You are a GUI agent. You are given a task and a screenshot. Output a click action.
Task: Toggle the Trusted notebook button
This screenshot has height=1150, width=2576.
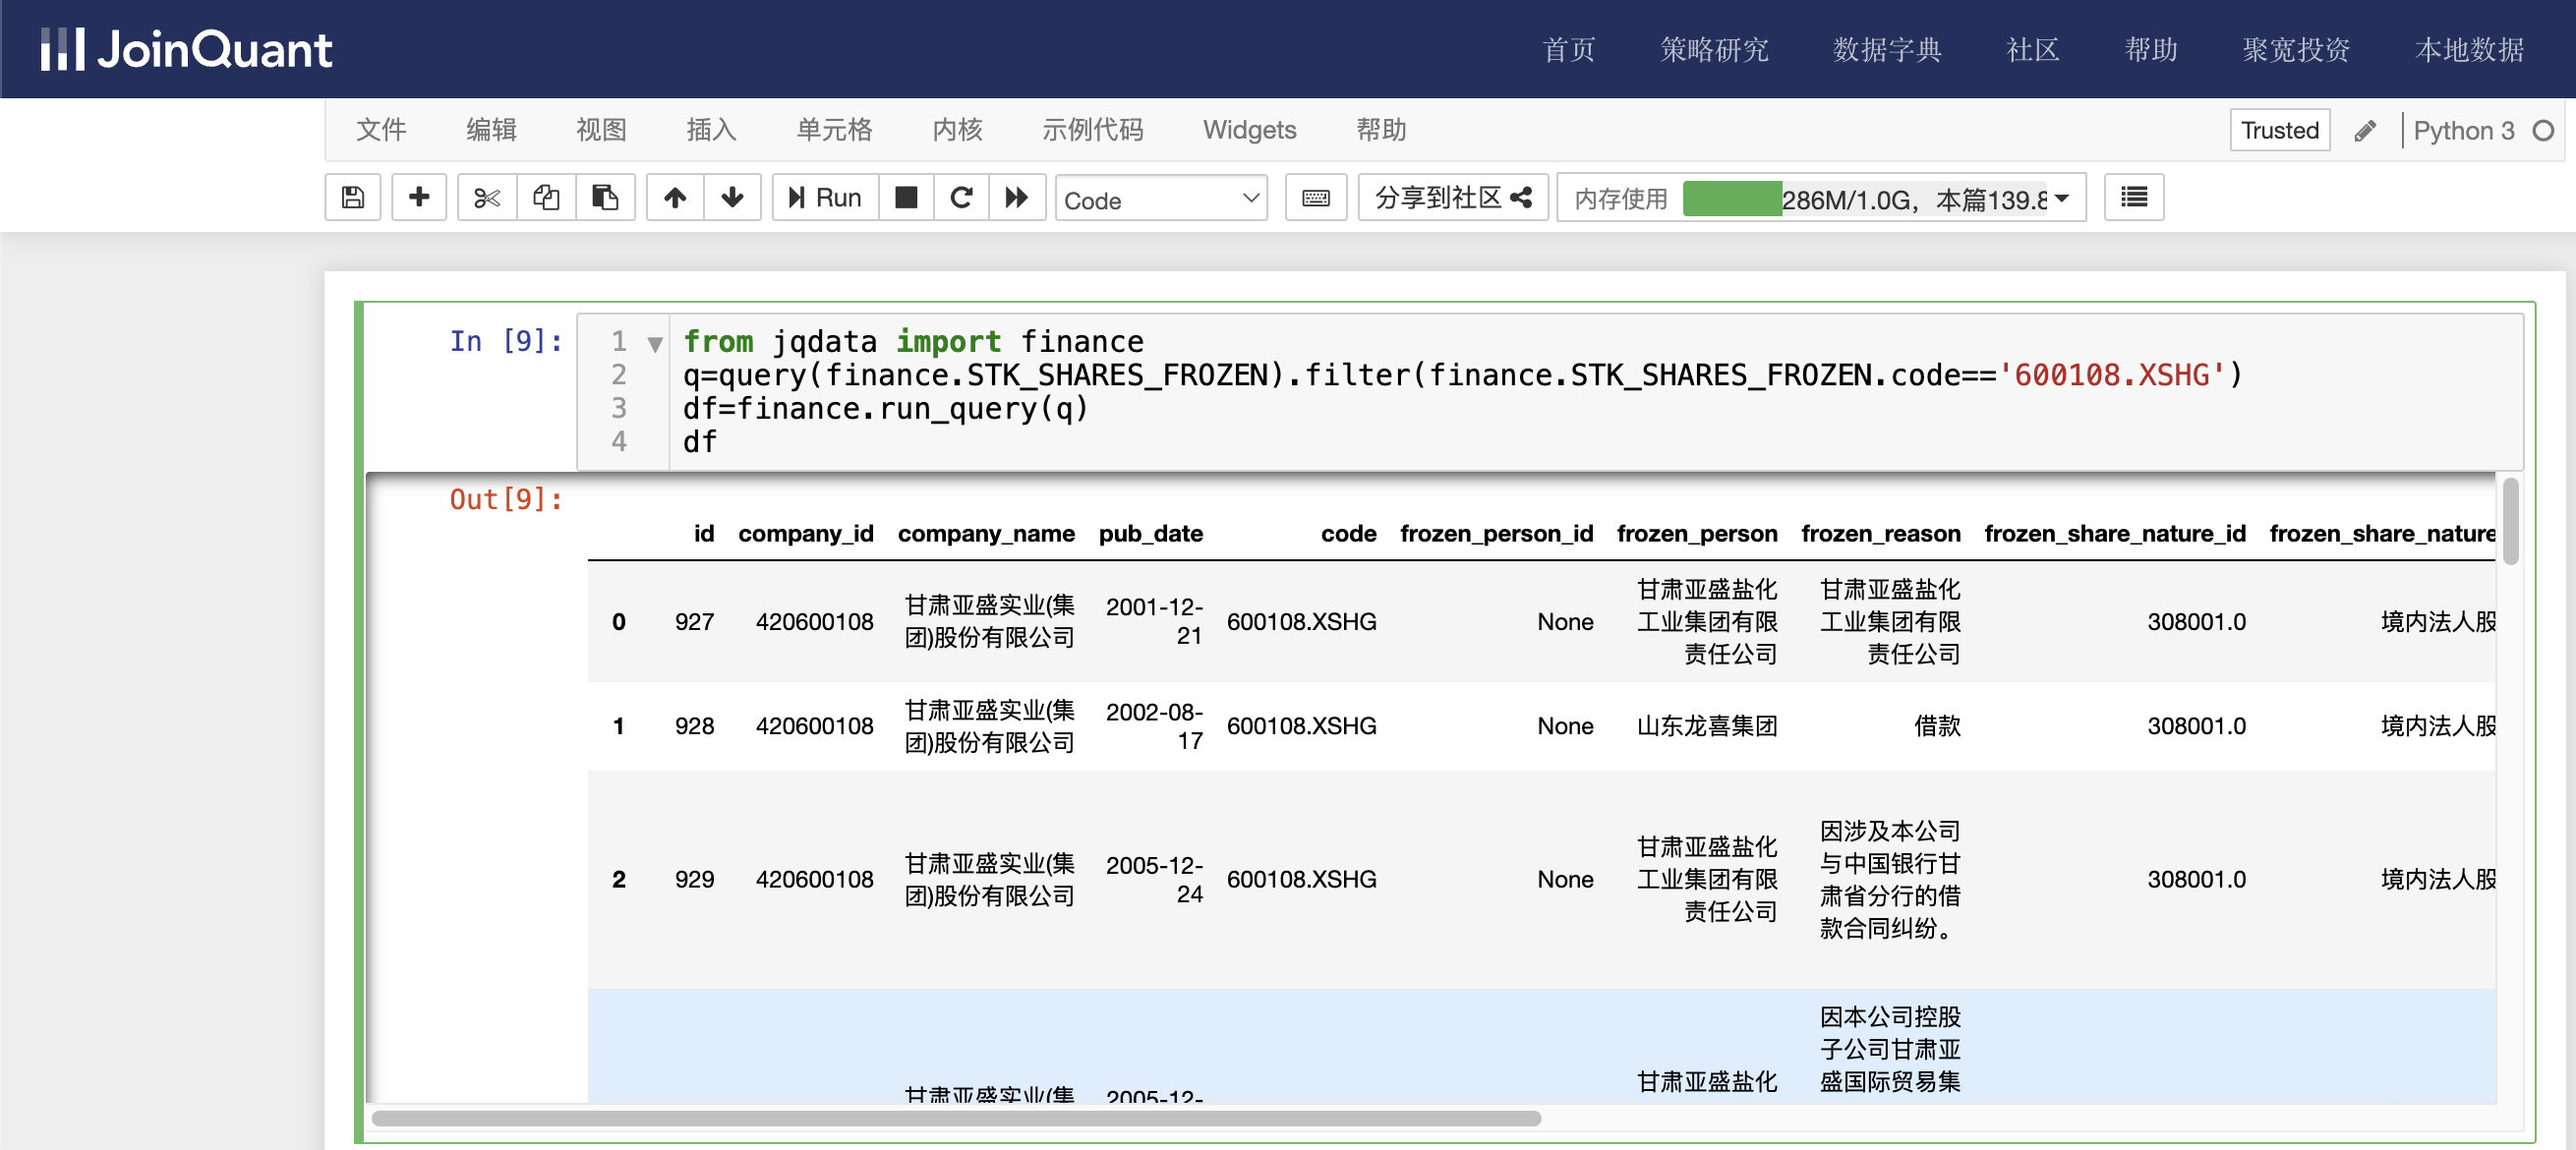[x=2279, y=130]
